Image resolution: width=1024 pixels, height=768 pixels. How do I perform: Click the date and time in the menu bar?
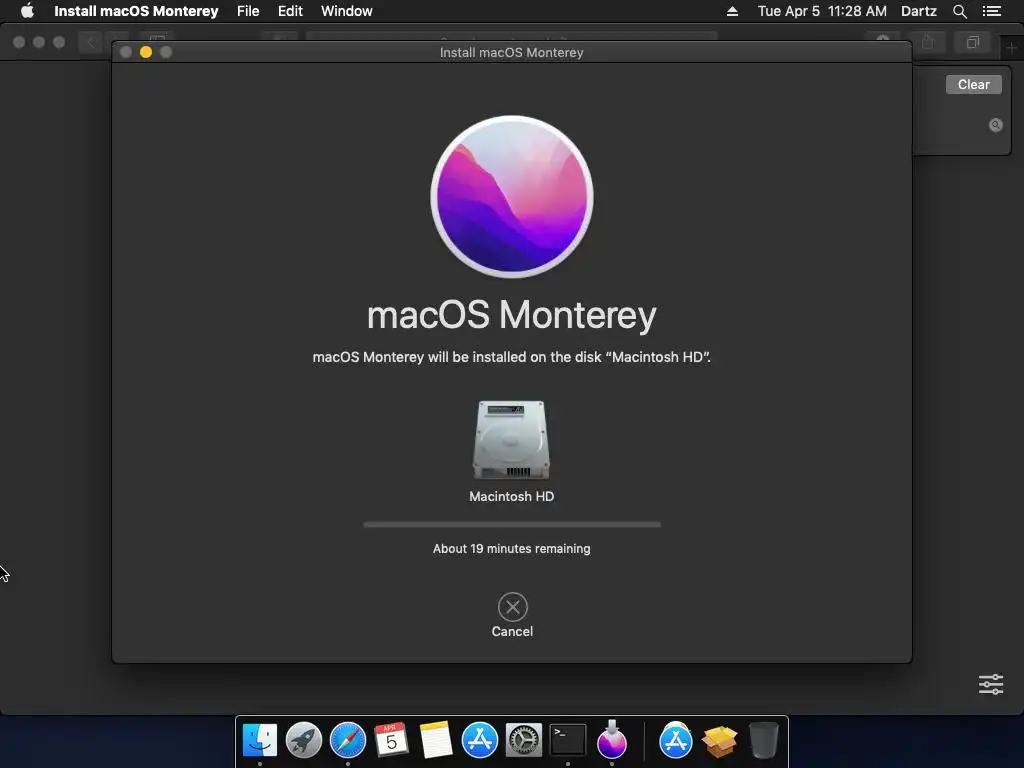(x=822, y=11)
